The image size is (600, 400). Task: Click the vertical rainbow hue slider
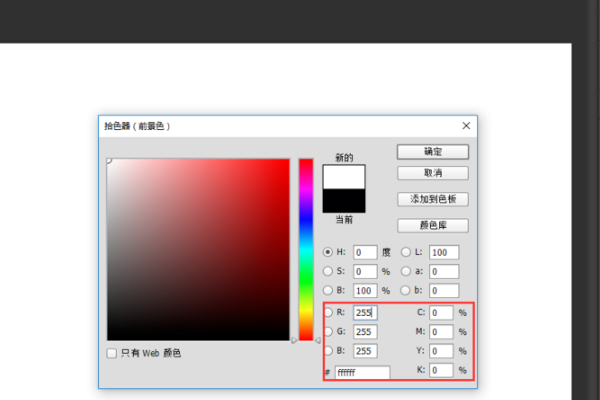(306, 249)
